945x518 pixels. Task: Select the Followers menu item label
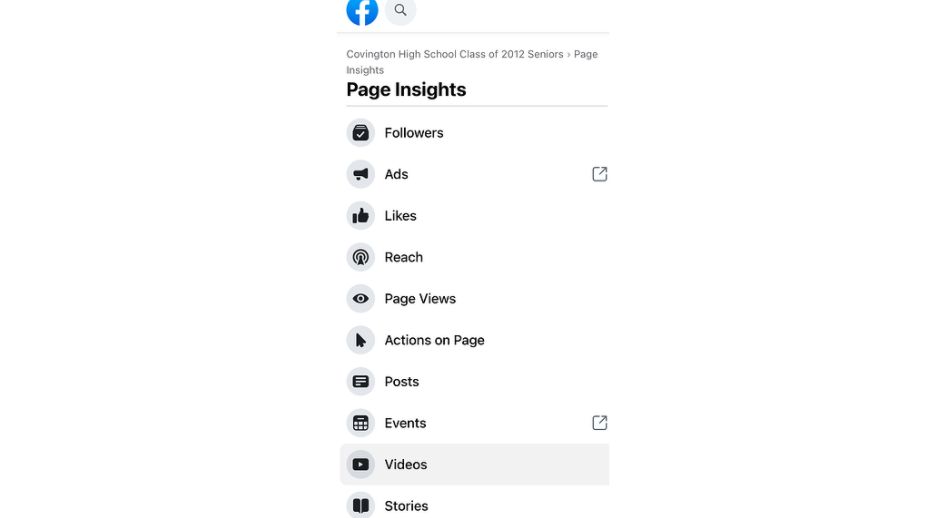pos(414,133)
